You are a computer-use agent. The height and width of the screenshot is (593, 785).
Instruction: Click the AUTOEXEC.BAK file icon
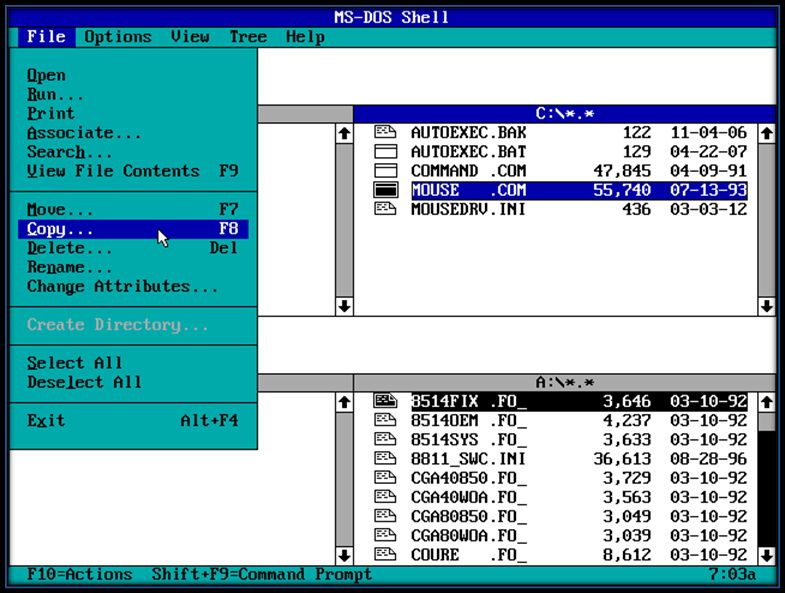(385, 132)
